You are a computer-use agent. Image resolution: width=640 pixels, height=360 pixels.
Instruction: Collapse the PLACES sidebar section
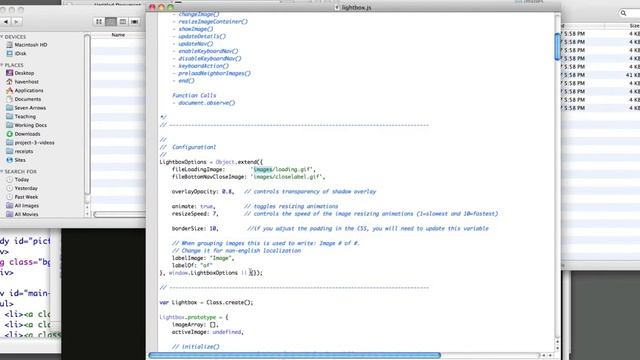tap(2, 65)
